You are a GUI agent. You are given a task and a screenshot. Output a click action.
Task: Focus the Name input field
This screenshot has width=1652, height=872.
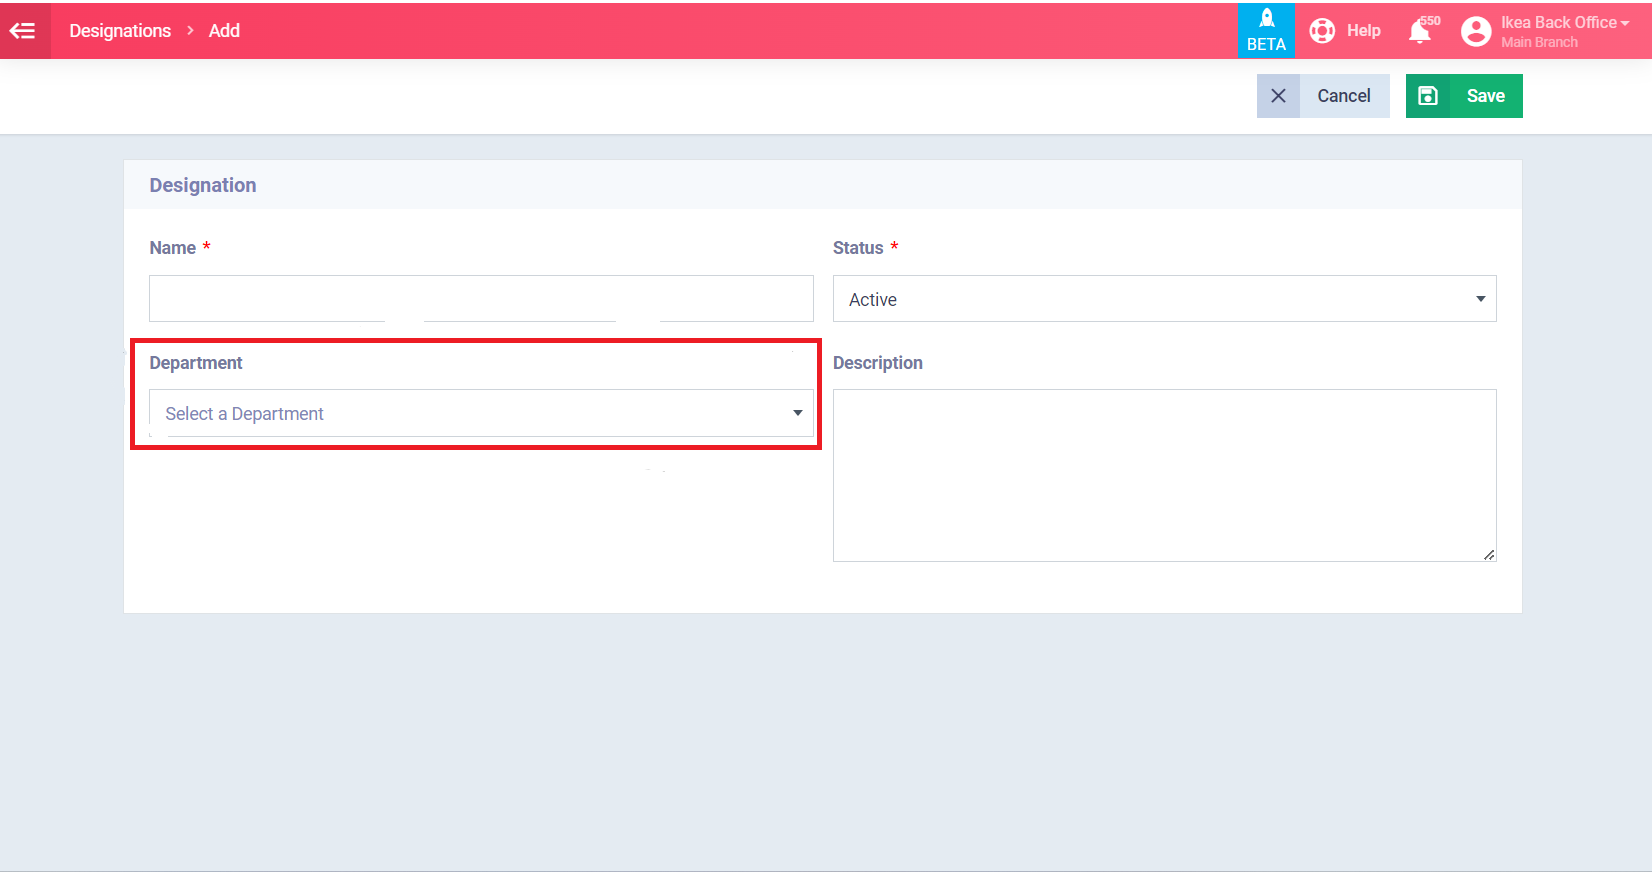[481, 298]
